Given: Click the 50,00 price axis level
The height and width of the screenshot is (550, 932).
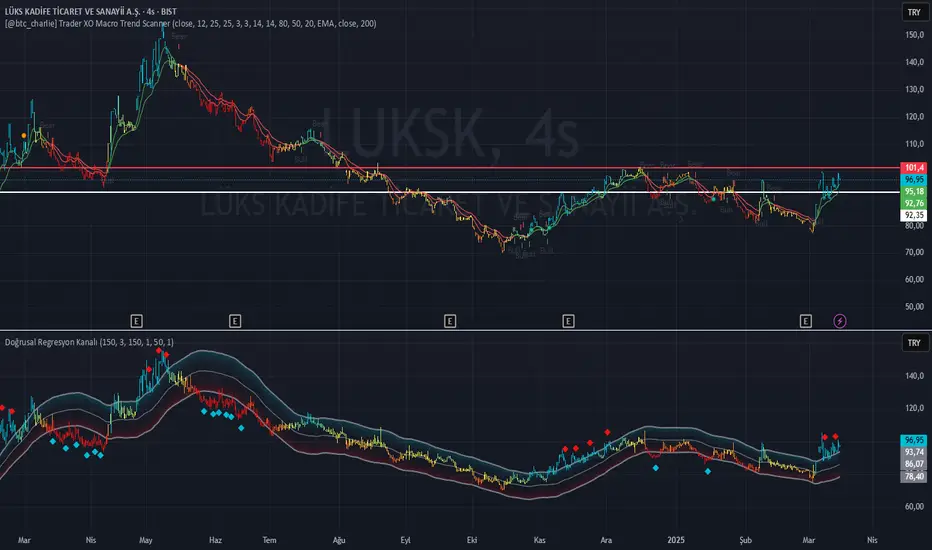Looking at the screenshot, I should [914, 307].
